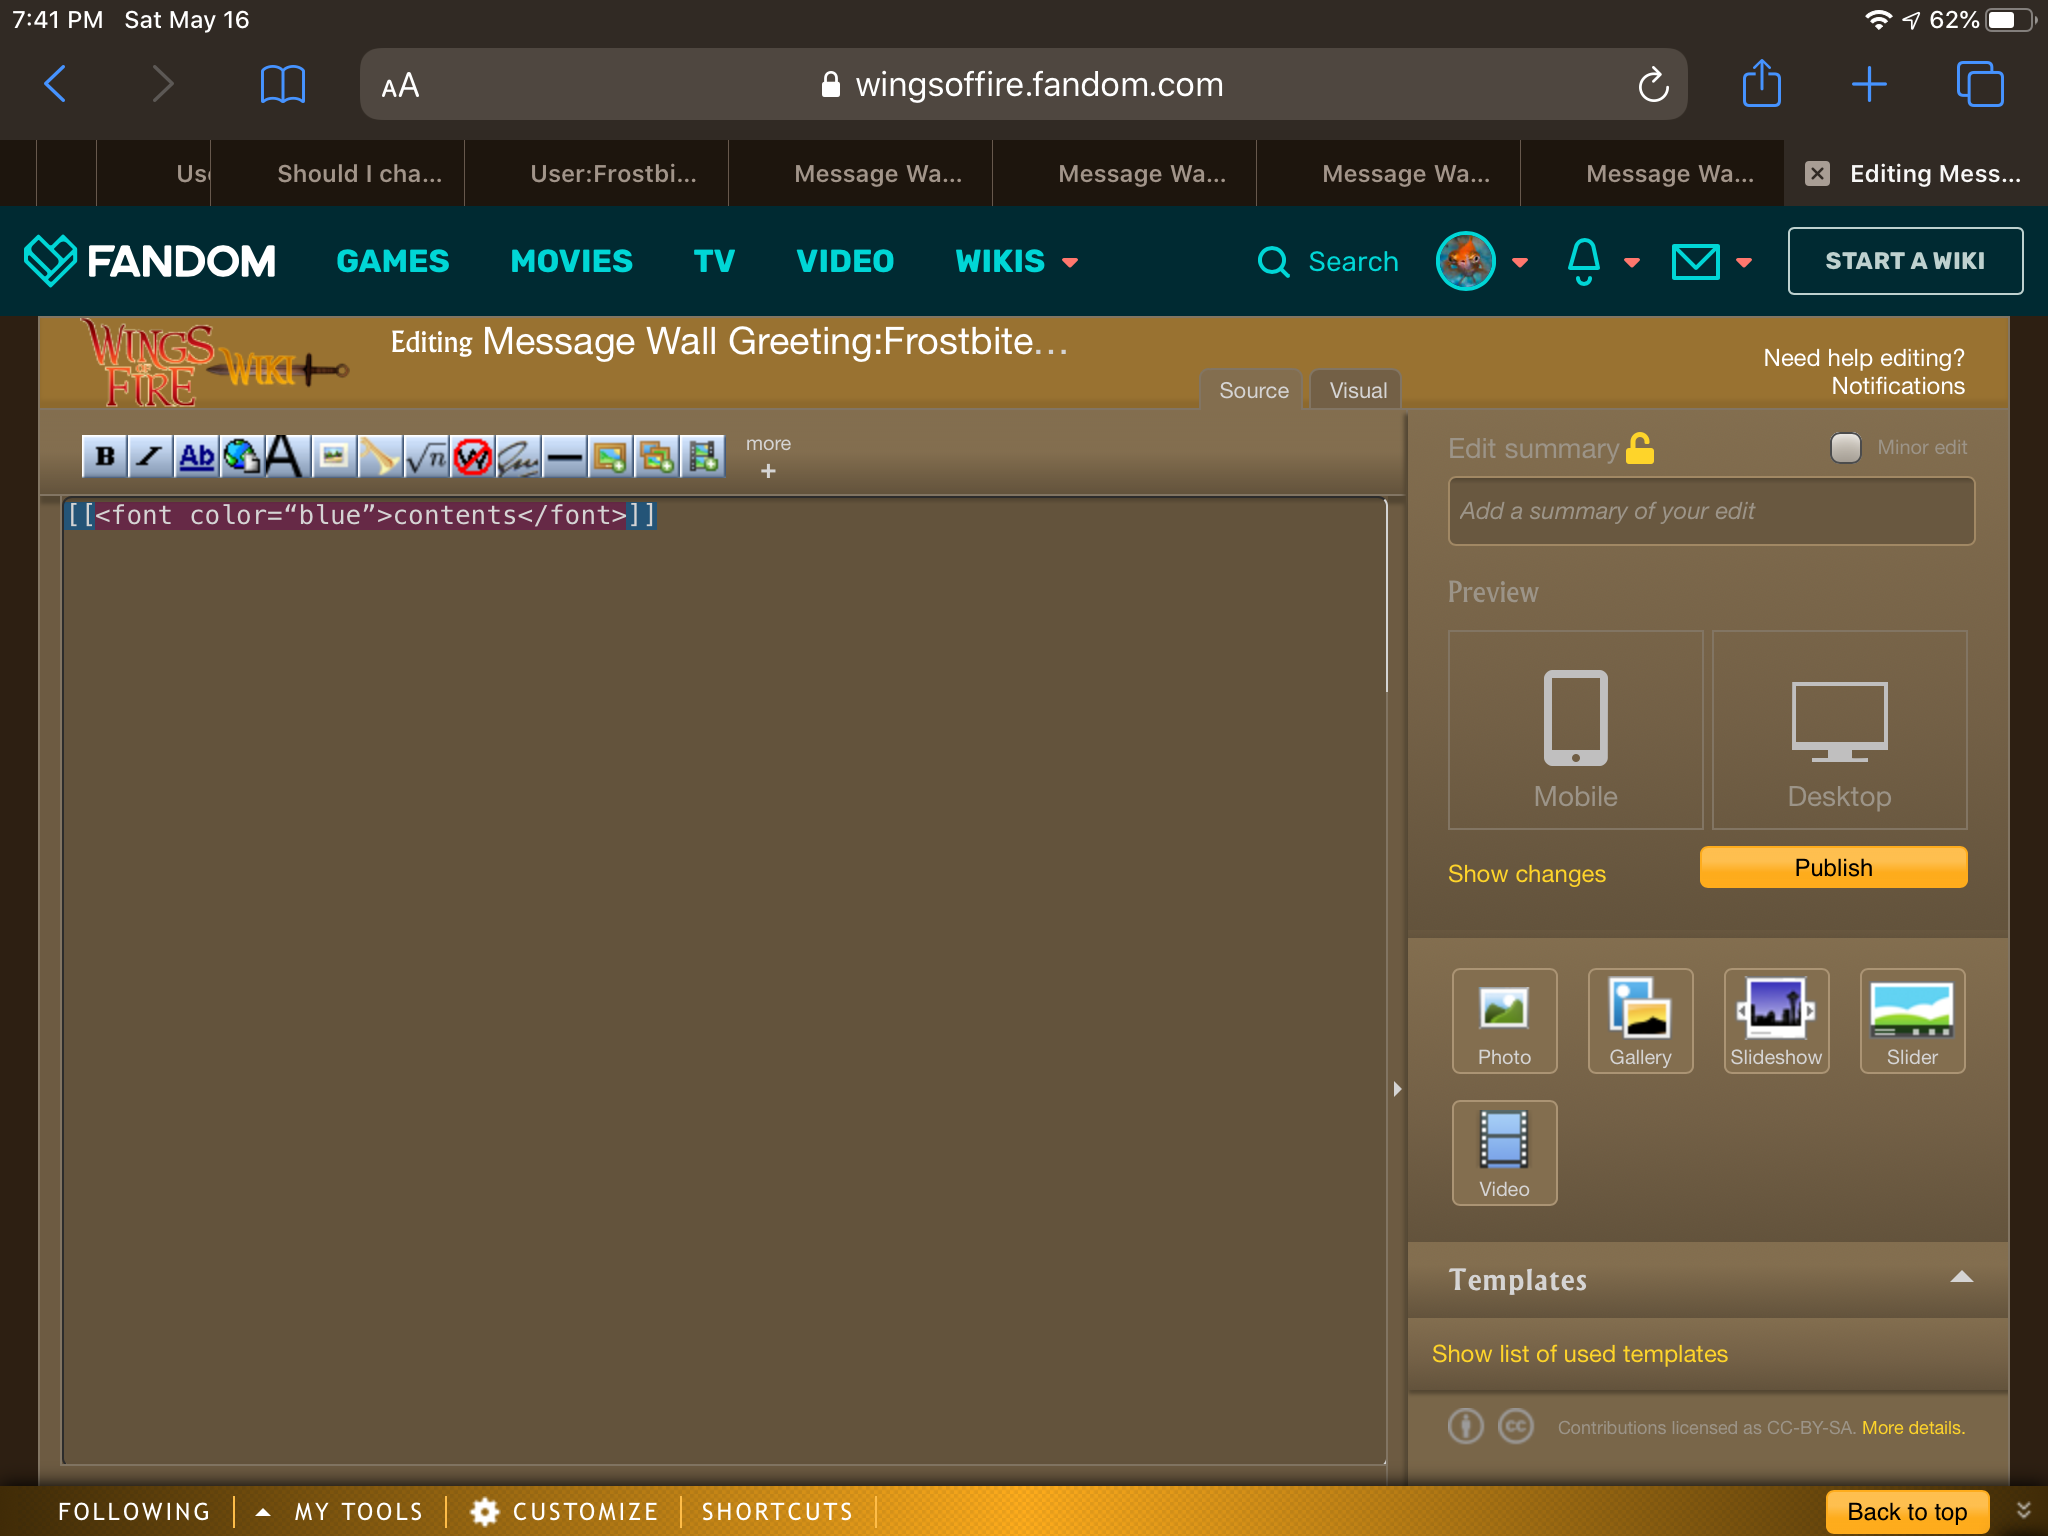Click the Bold formatting button

pyautogui.click(x=105, y=457)
